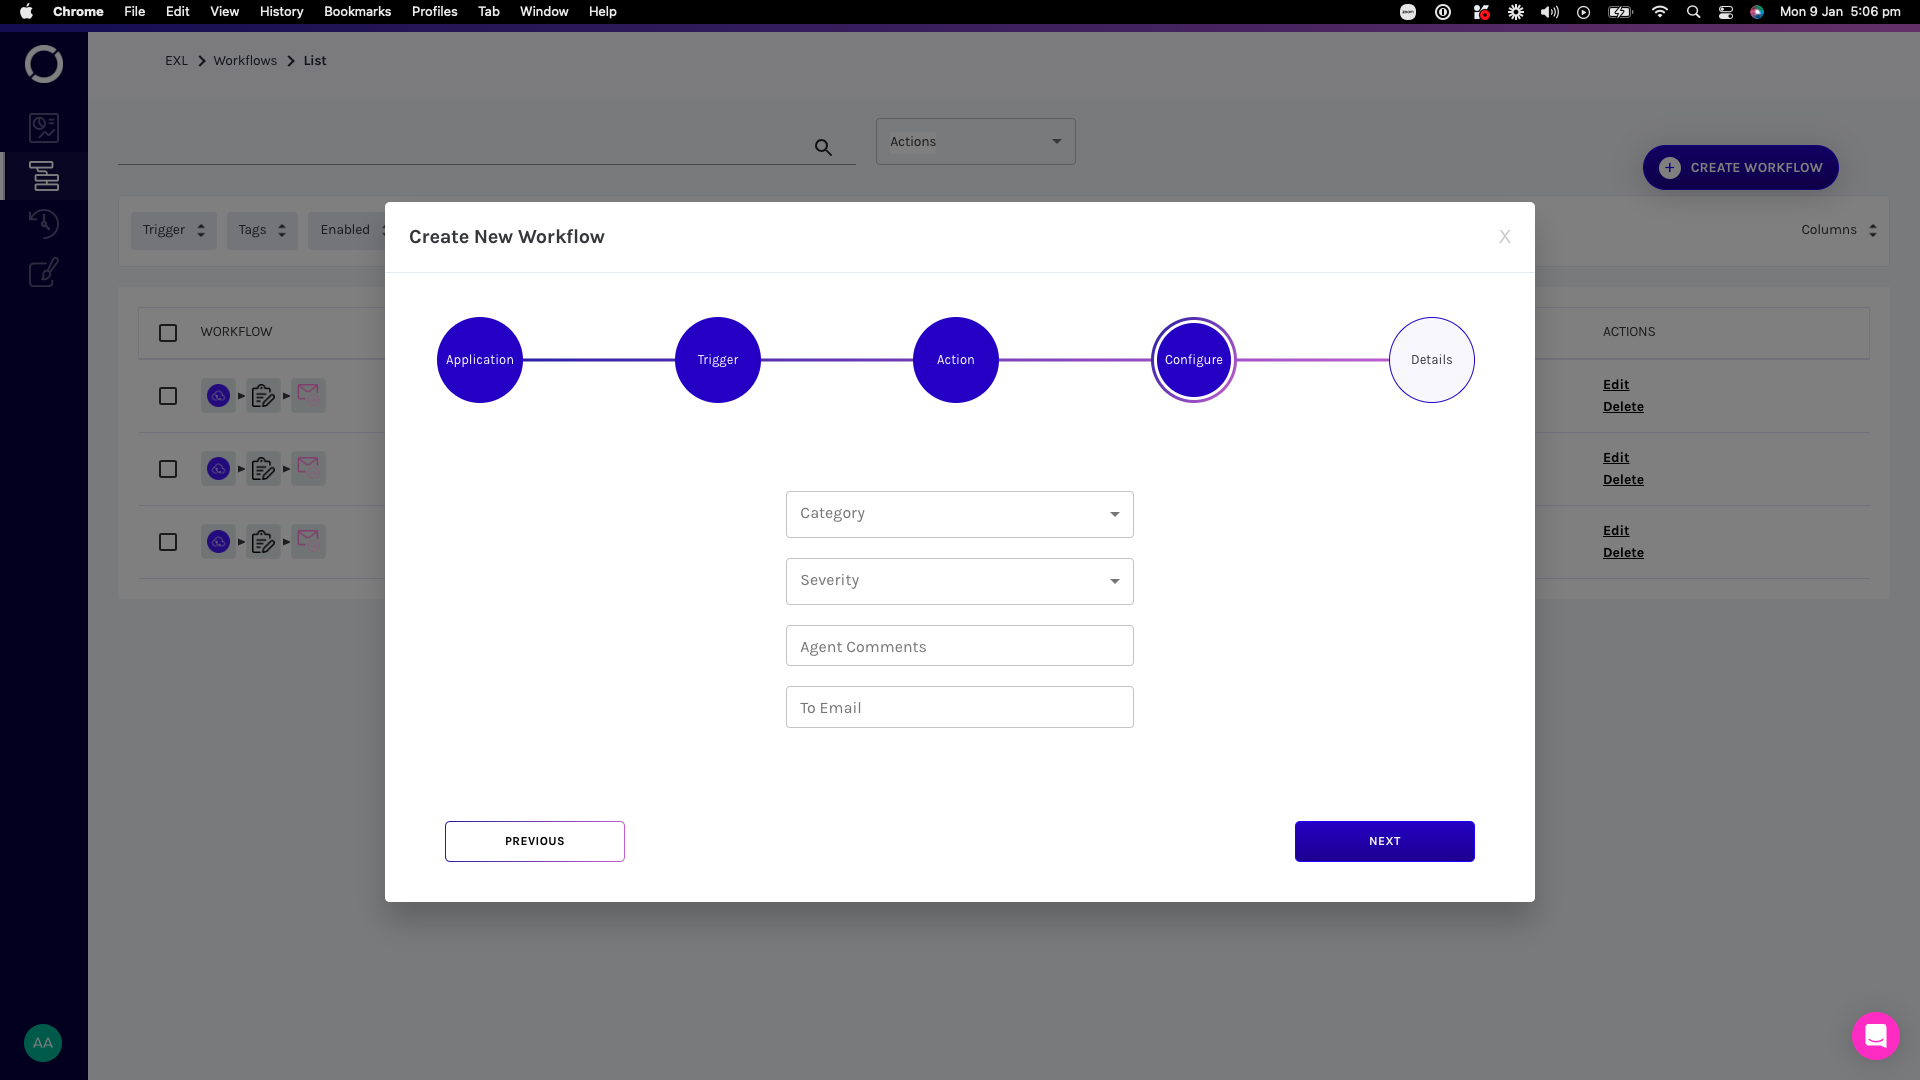
Task: Open the File menu
Action: tap(135, 12)
